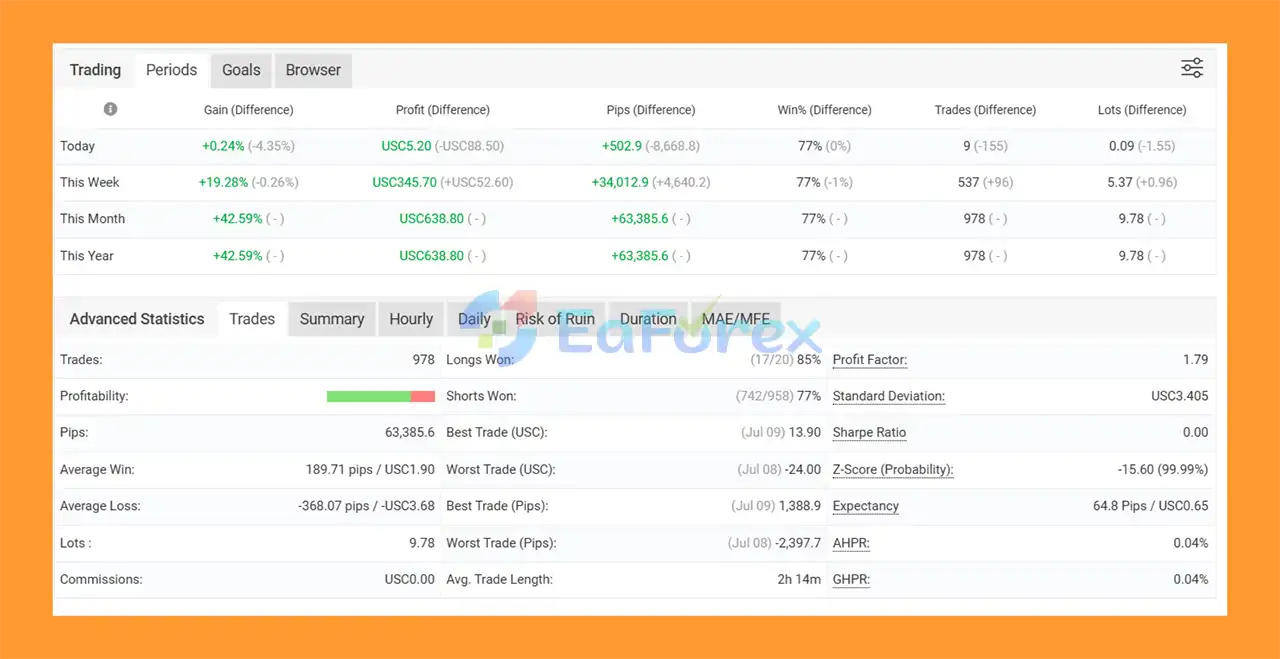The image size is (1280, 659).
Task: Click the info circle icon in the Periods table
Action: coord(110,109)
